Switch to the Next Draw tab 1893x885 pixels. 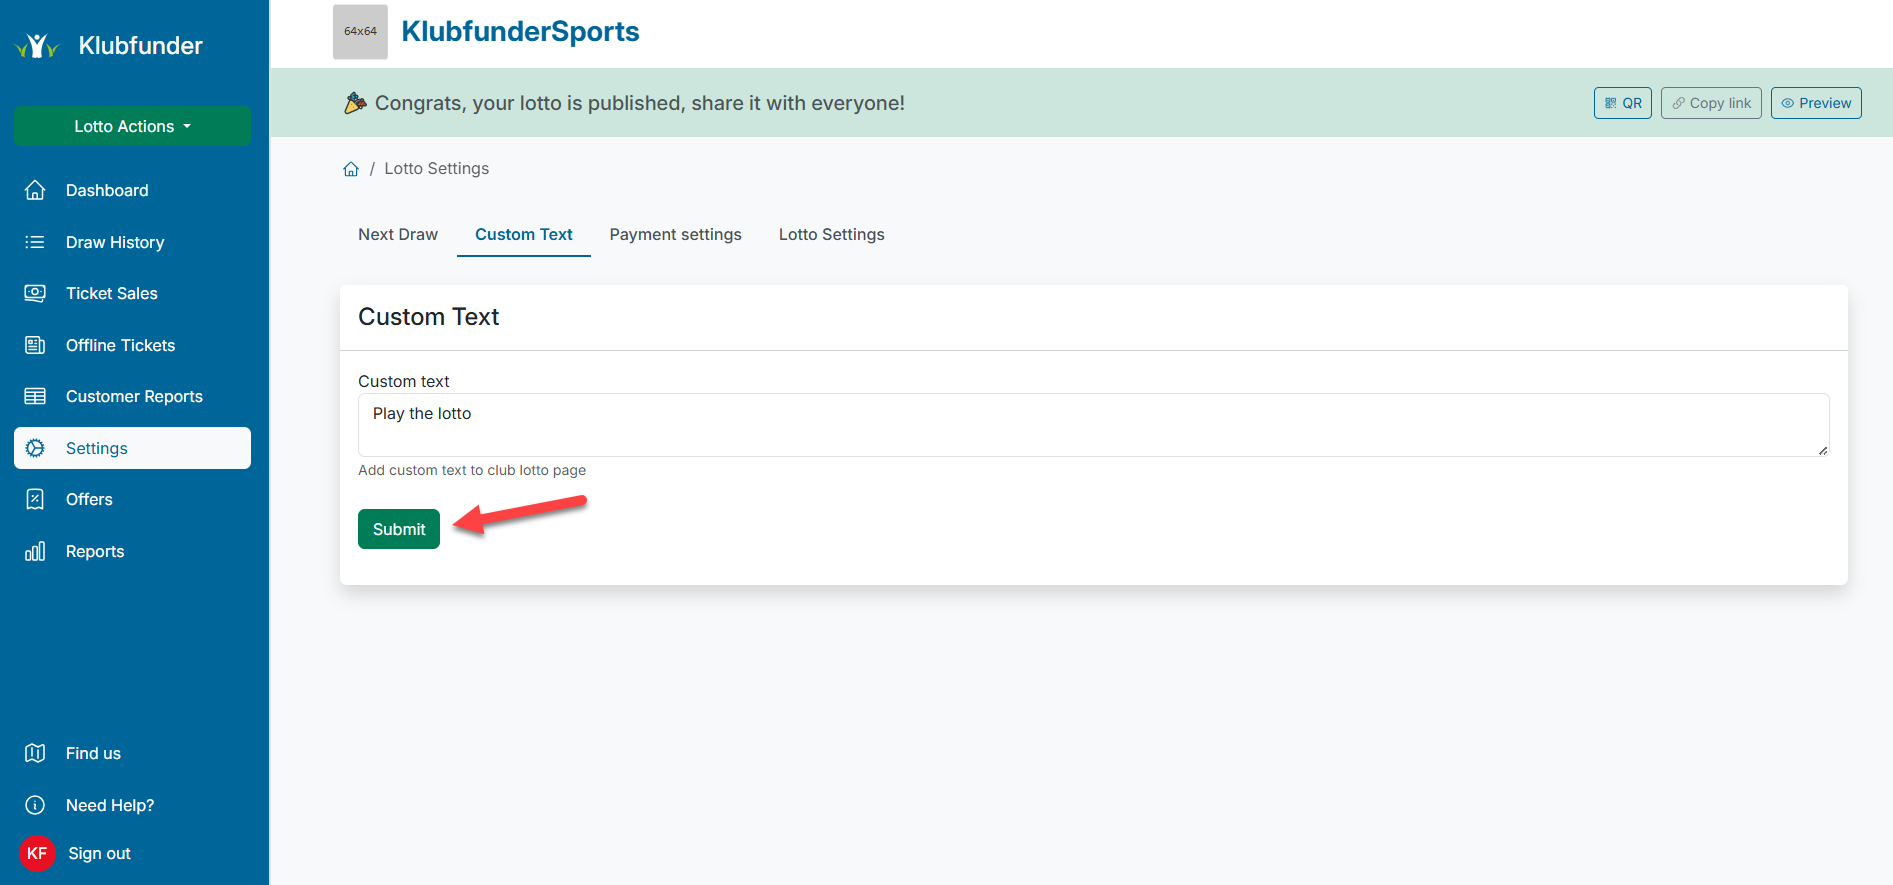398,234
